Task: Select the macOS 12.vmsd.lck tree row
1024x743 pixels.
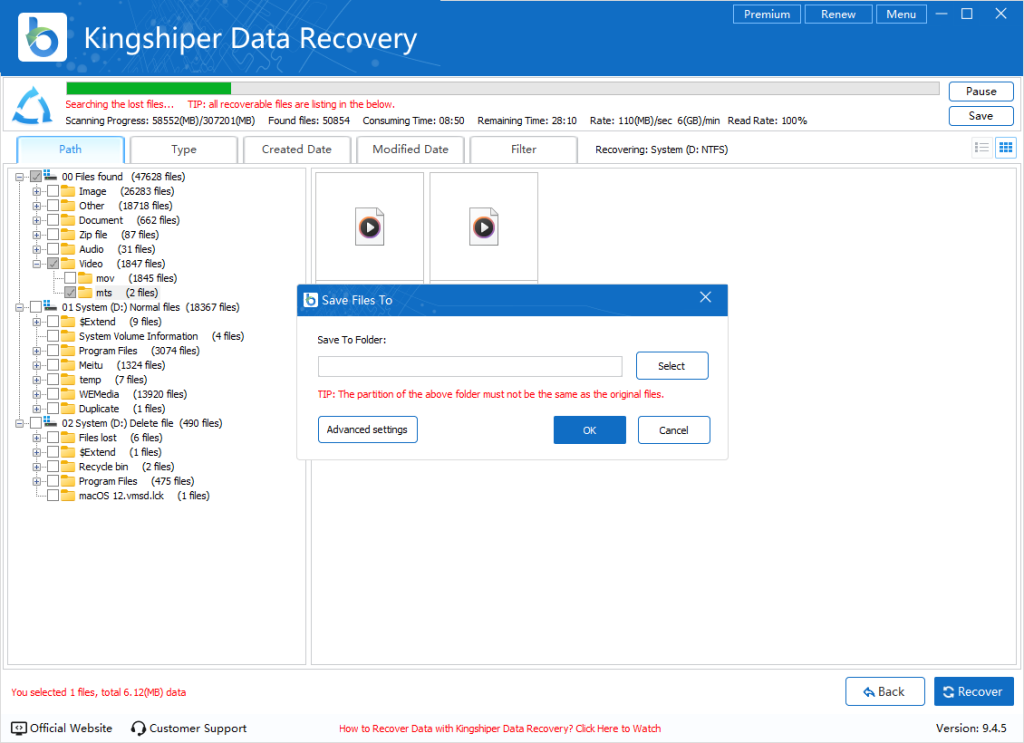Action: (129, 496)
